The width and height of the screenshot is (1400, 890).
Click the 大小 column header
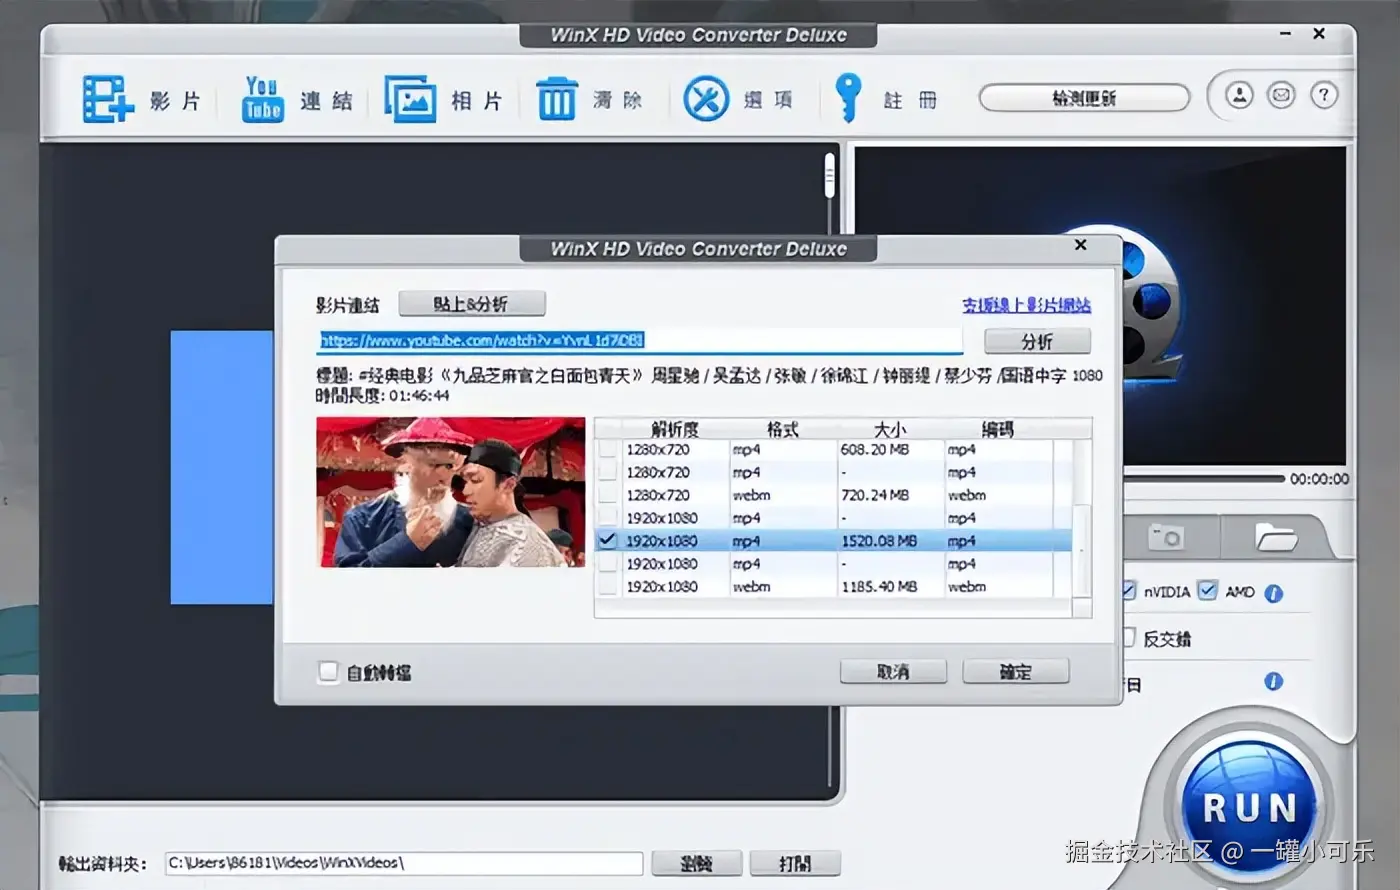(x=890, y=429)
